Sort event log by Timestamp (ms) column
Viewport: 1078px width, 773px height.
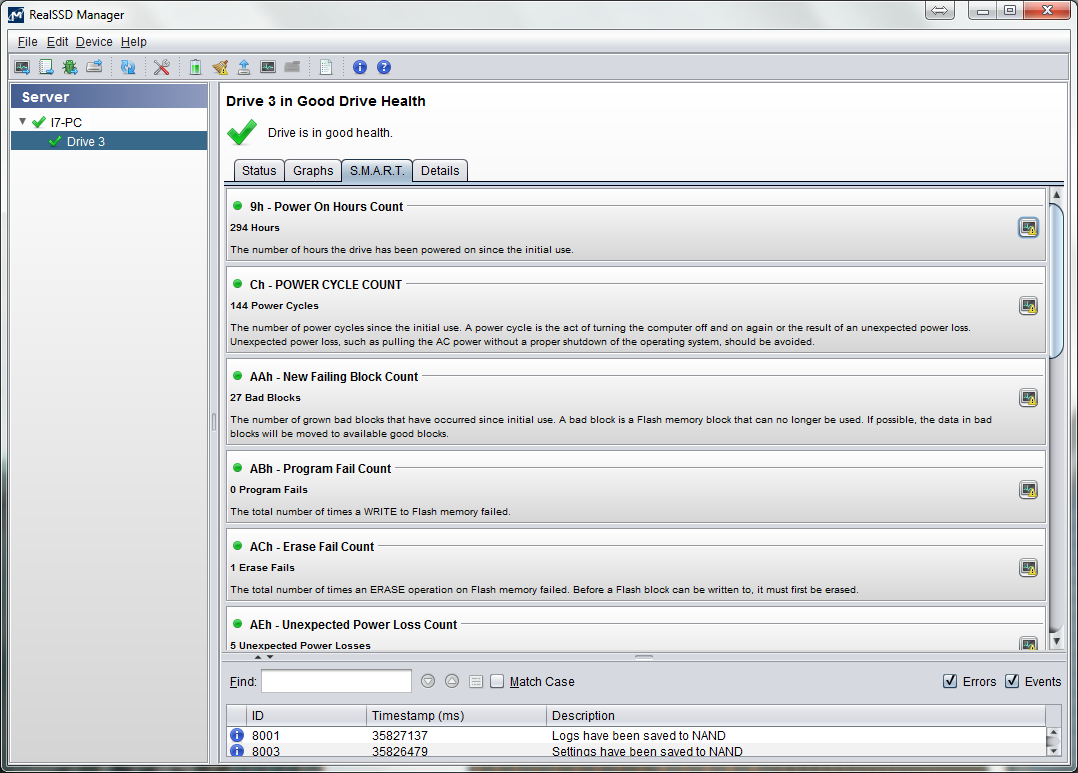[456, 716]
